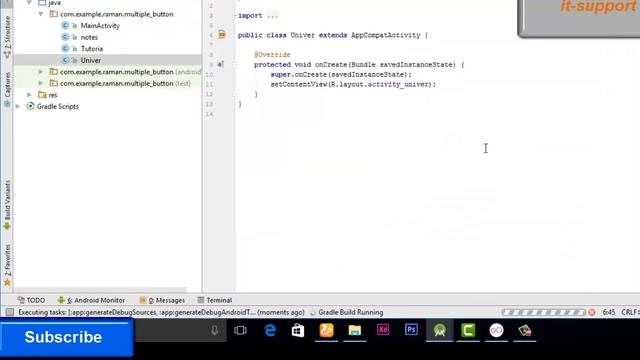The height and width of the screenshot is (360, 640).
Task: Click the Gradle Build Running status text
Action: click(x=351, y=312)
